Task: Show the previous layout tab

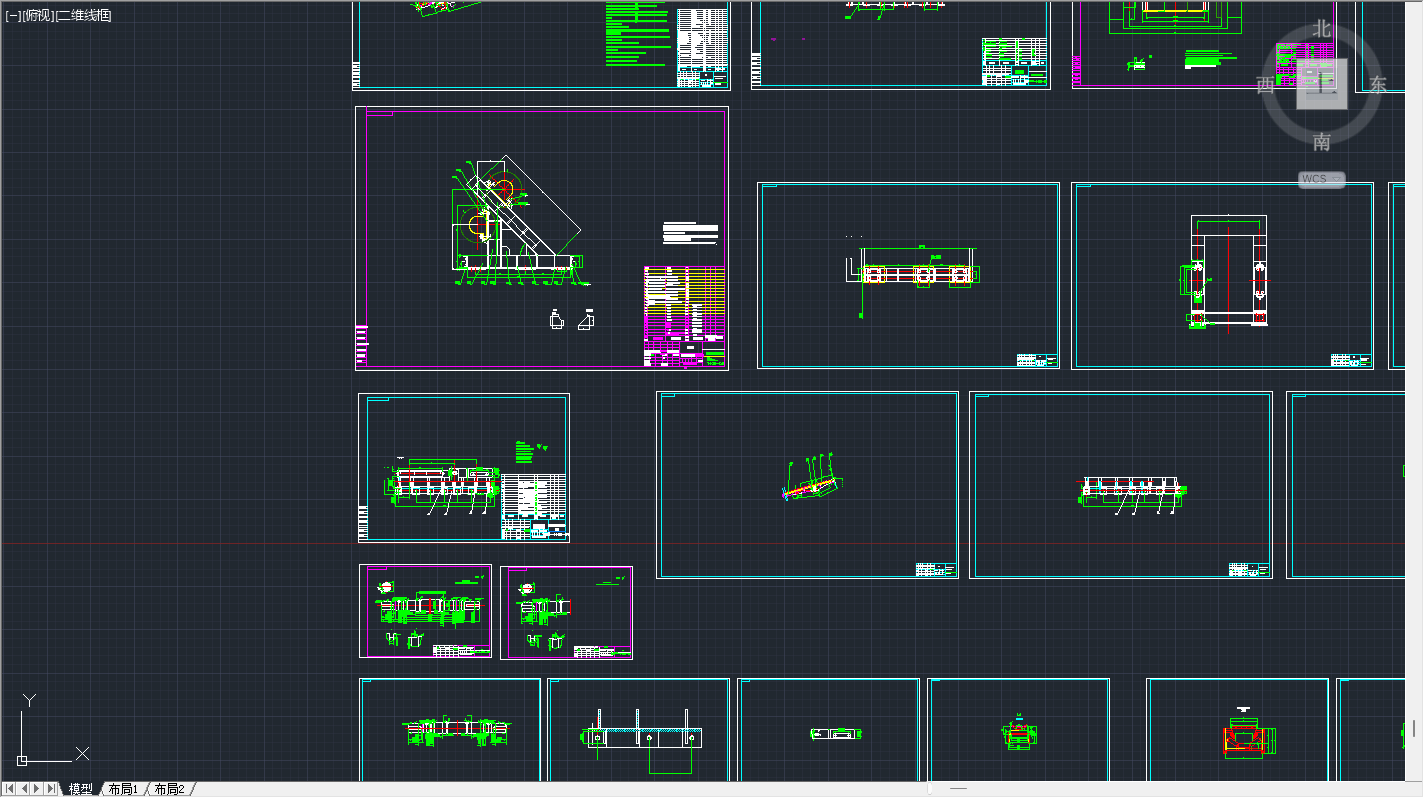Action: [x=24, y=789]
